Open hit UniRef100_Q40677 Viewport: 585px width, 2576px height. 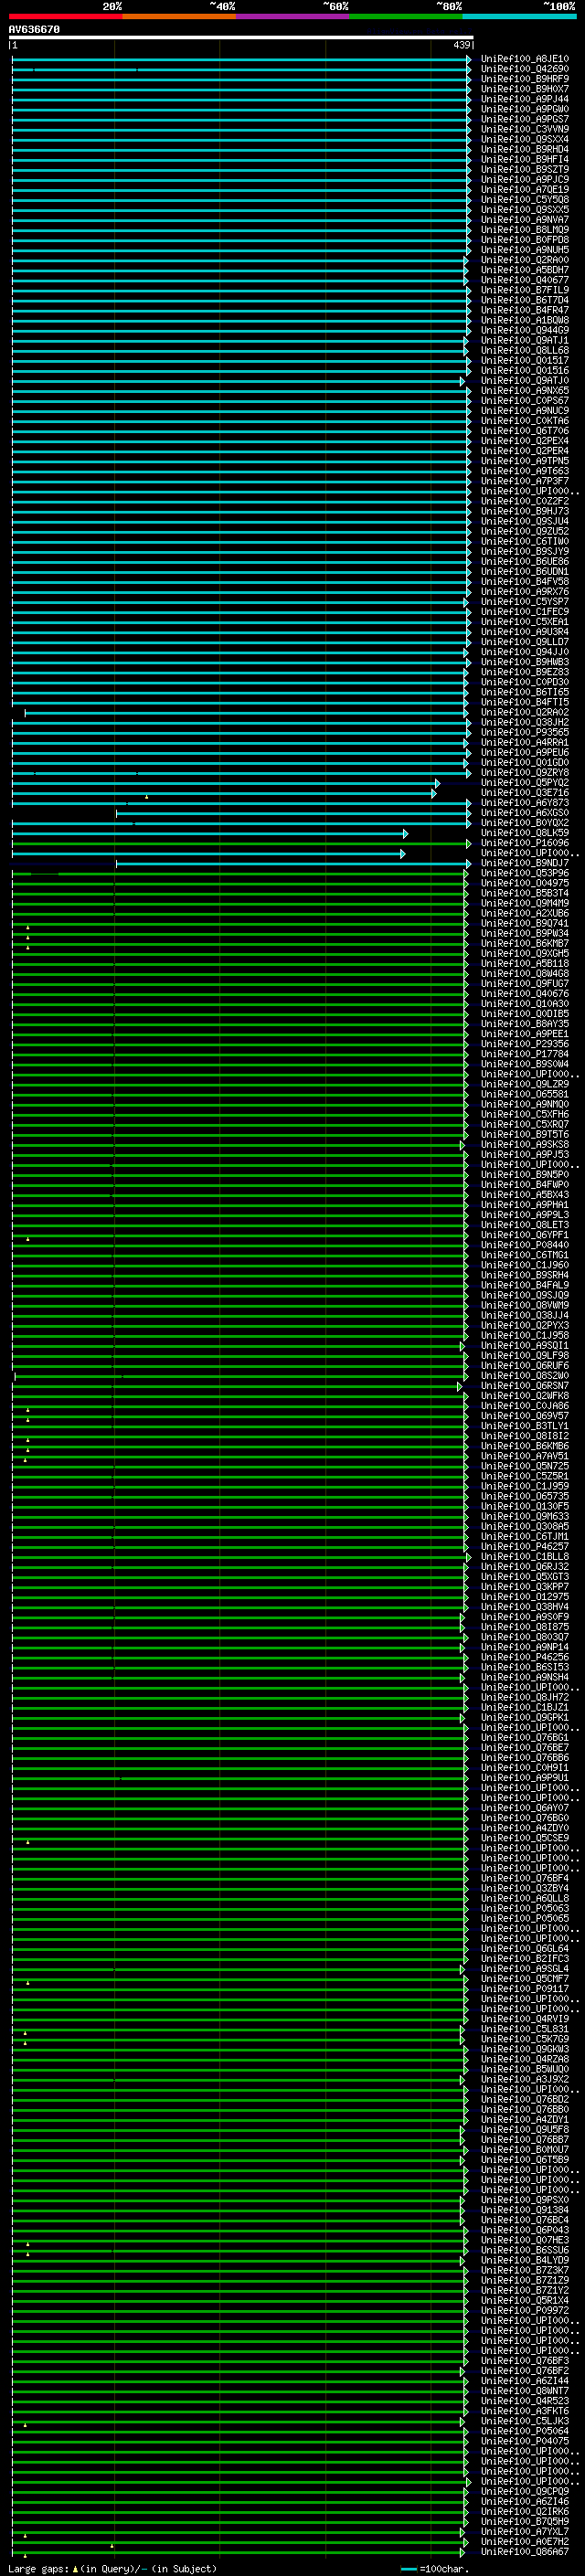[x=525, y=280]
